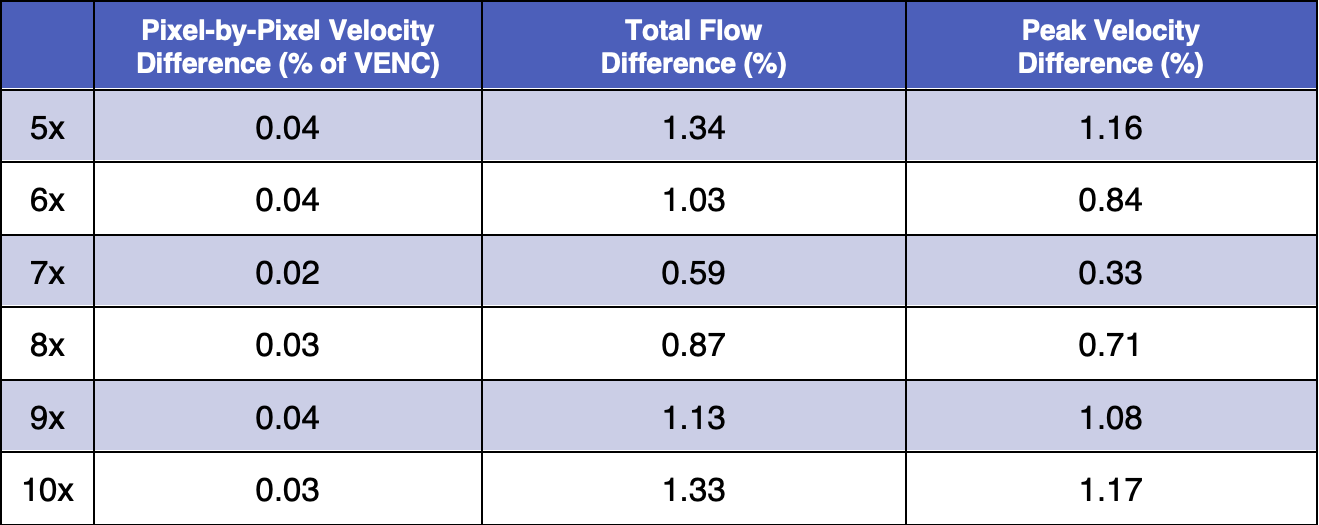1319x525 pixels.
Task: Select the 0.02 cell in 7x row
Action: (x=288, y=272)
